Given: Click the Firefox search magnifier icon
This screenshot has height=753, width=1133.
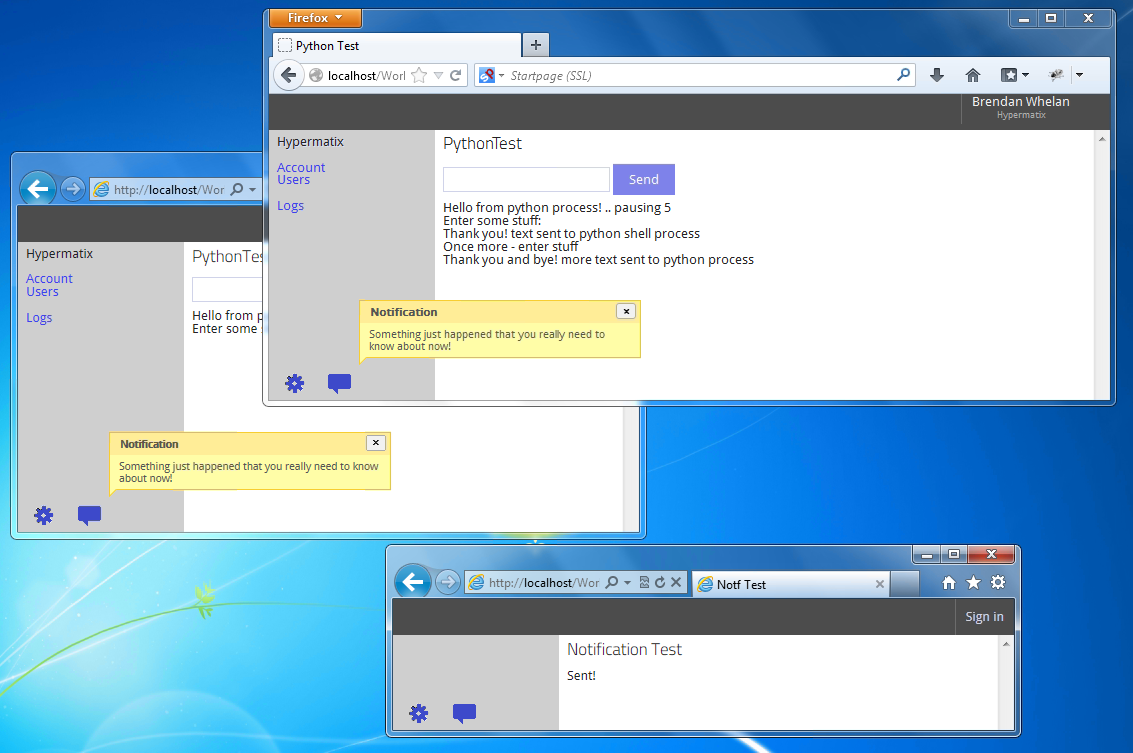Looking at the screenshot, I should pos(903,74).
